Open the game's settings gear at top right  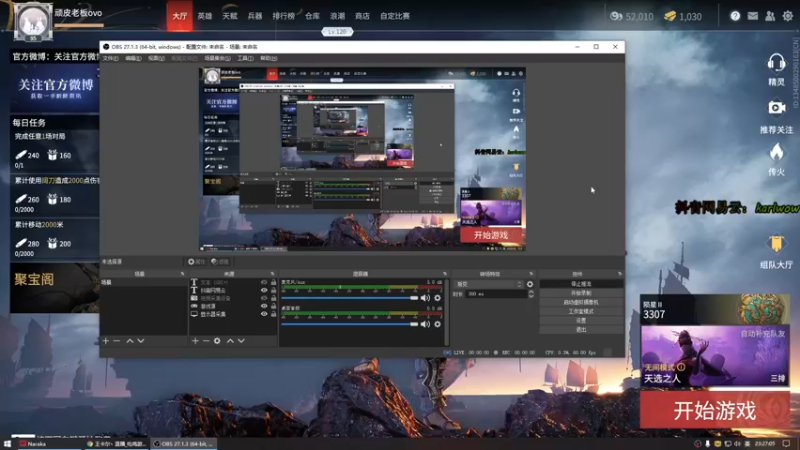coord(788,16)
